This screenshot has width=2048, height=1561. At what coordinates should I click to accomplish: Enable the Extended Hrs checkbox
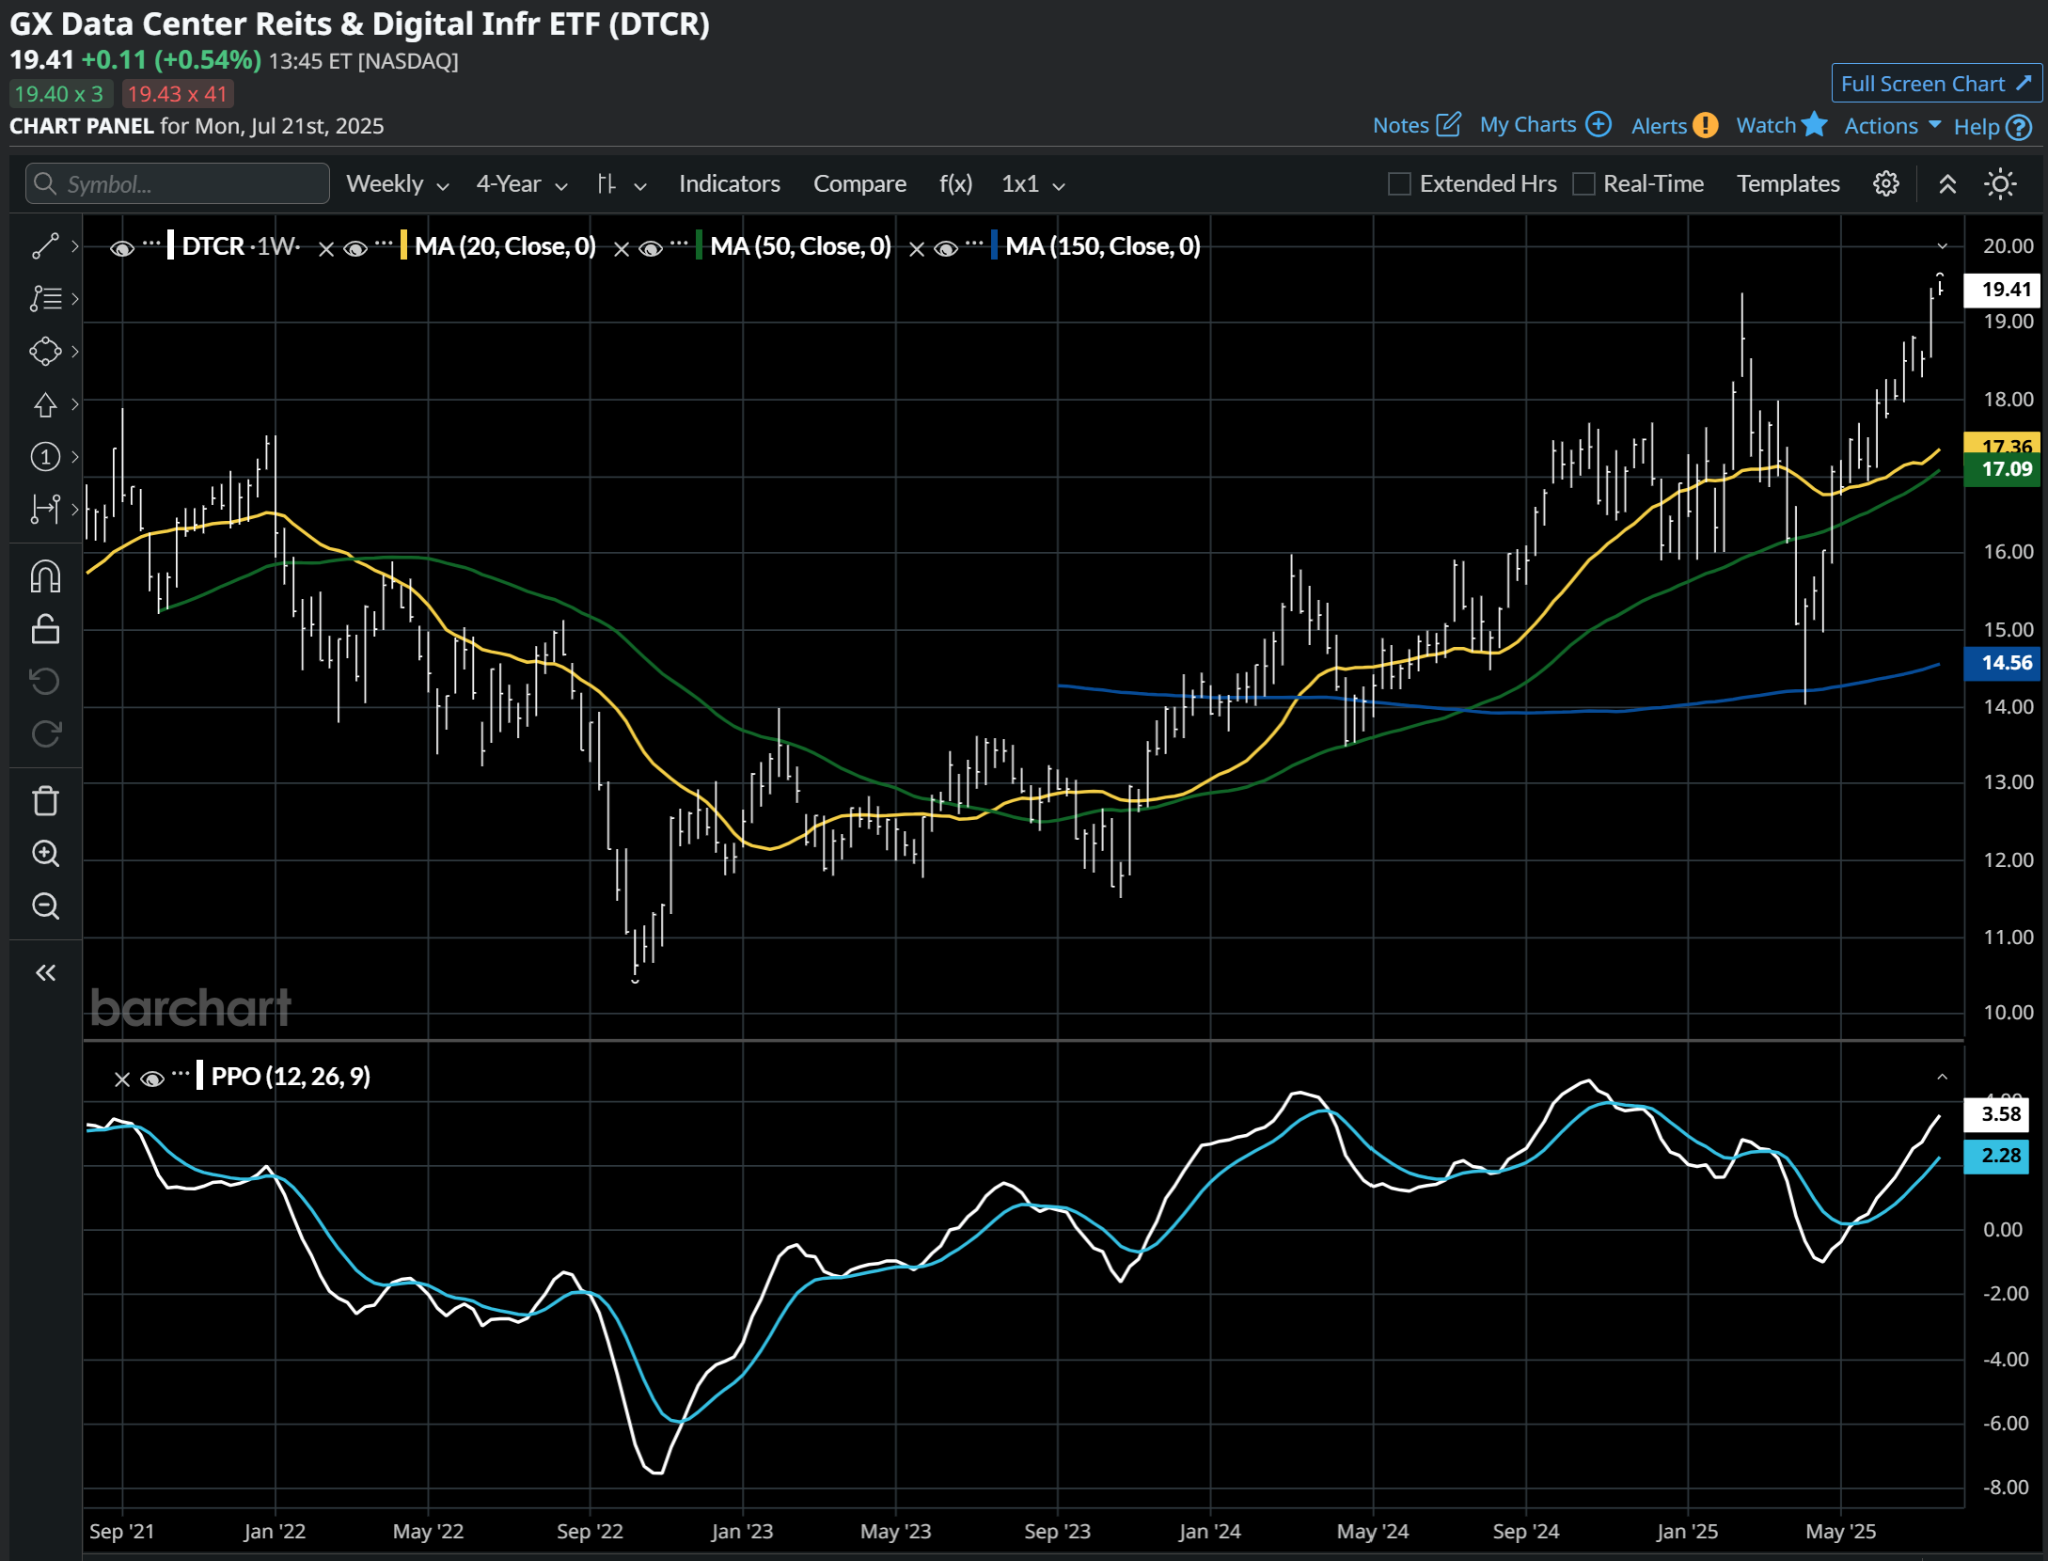pyautogui.click(x=1399, y=184)
